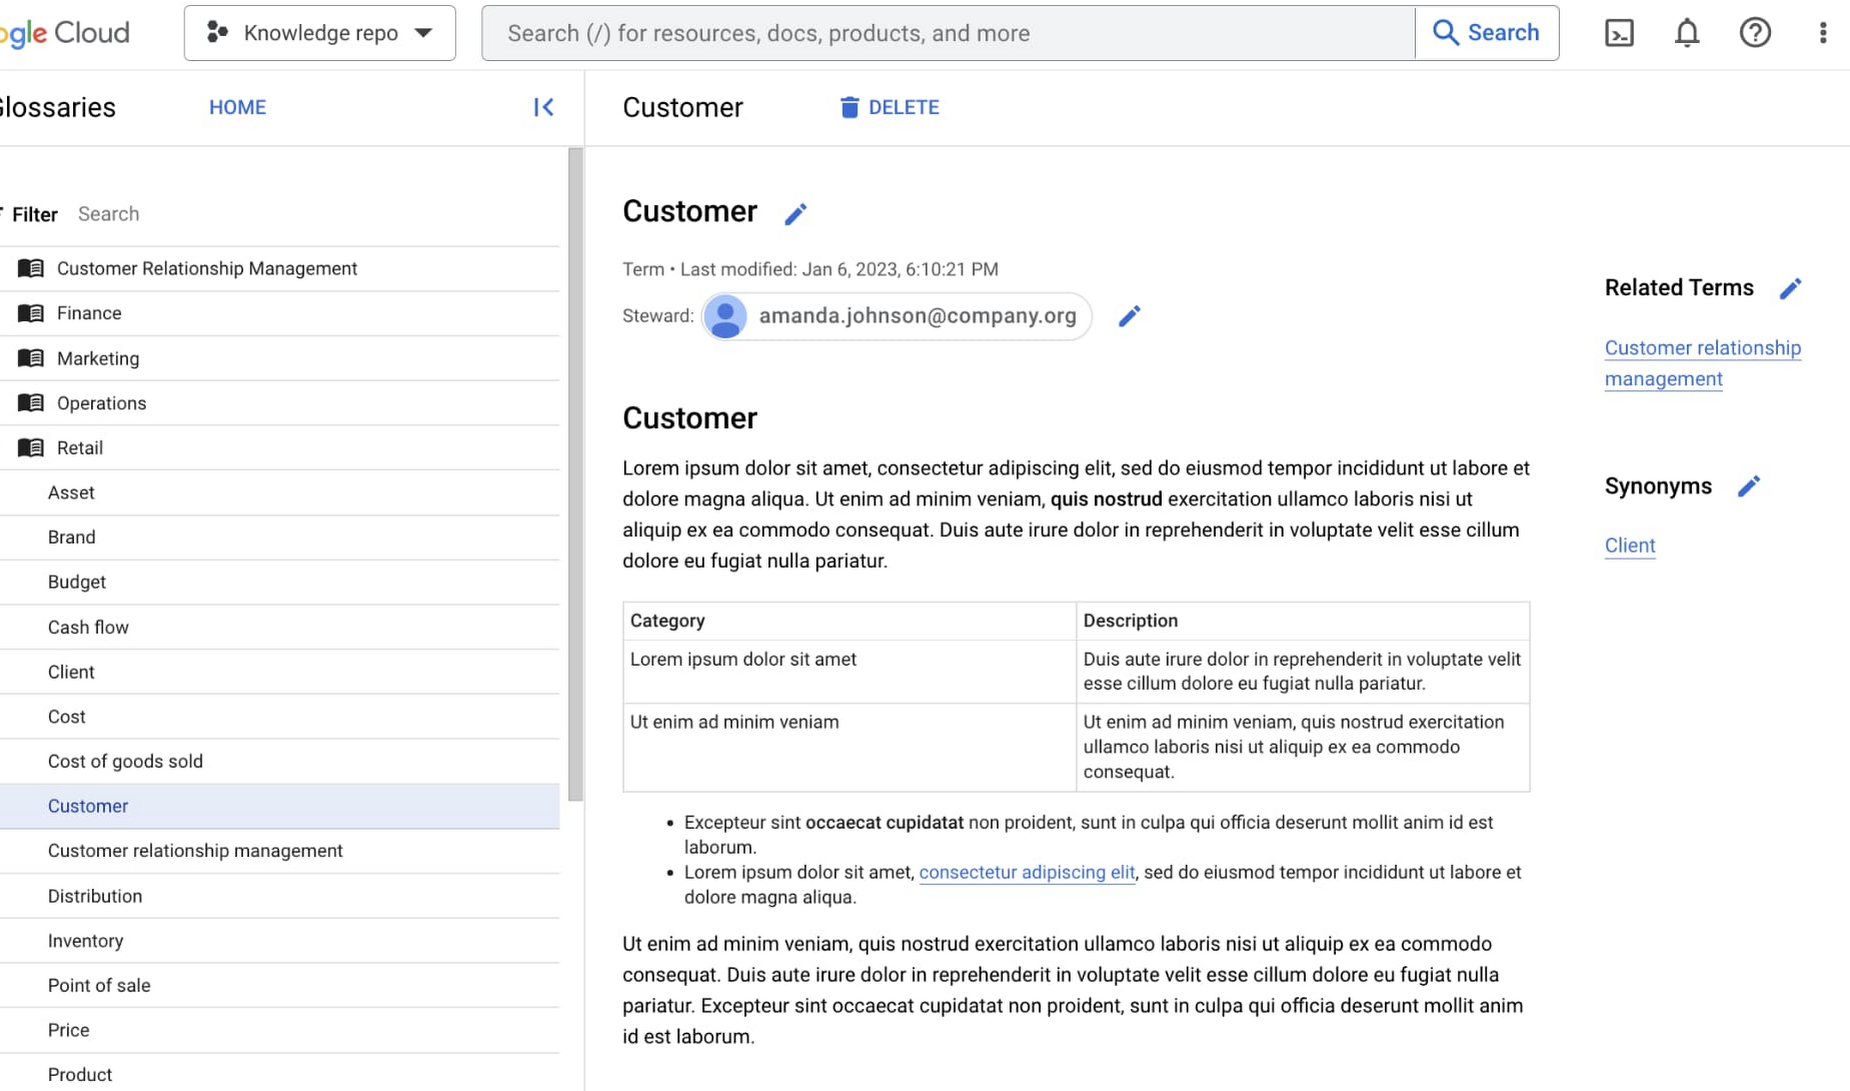The width and height of the screenshot is (1850, 1091).
Task: Edit the steward with pencil icon
Action: pos(1129,316)
